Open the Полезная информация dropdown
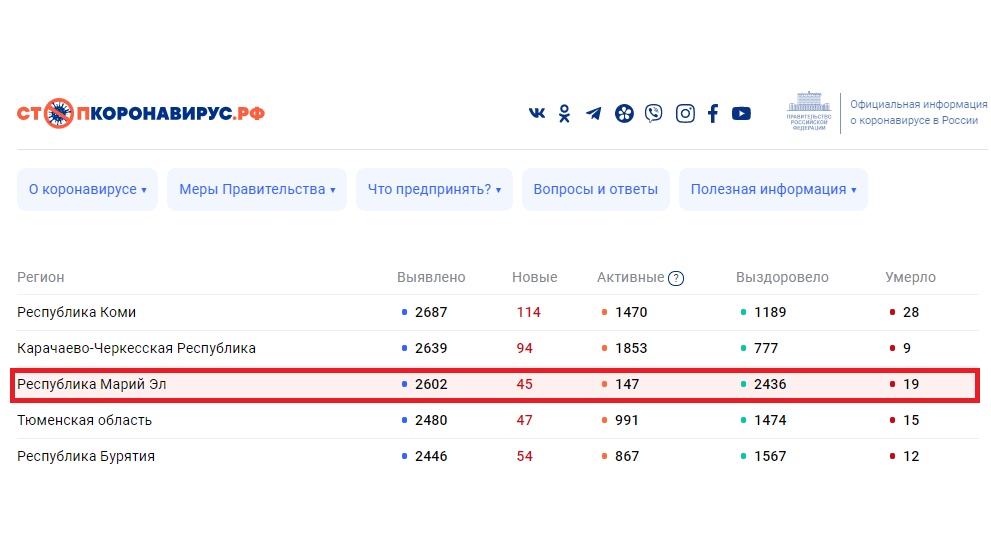 [773, 190]
